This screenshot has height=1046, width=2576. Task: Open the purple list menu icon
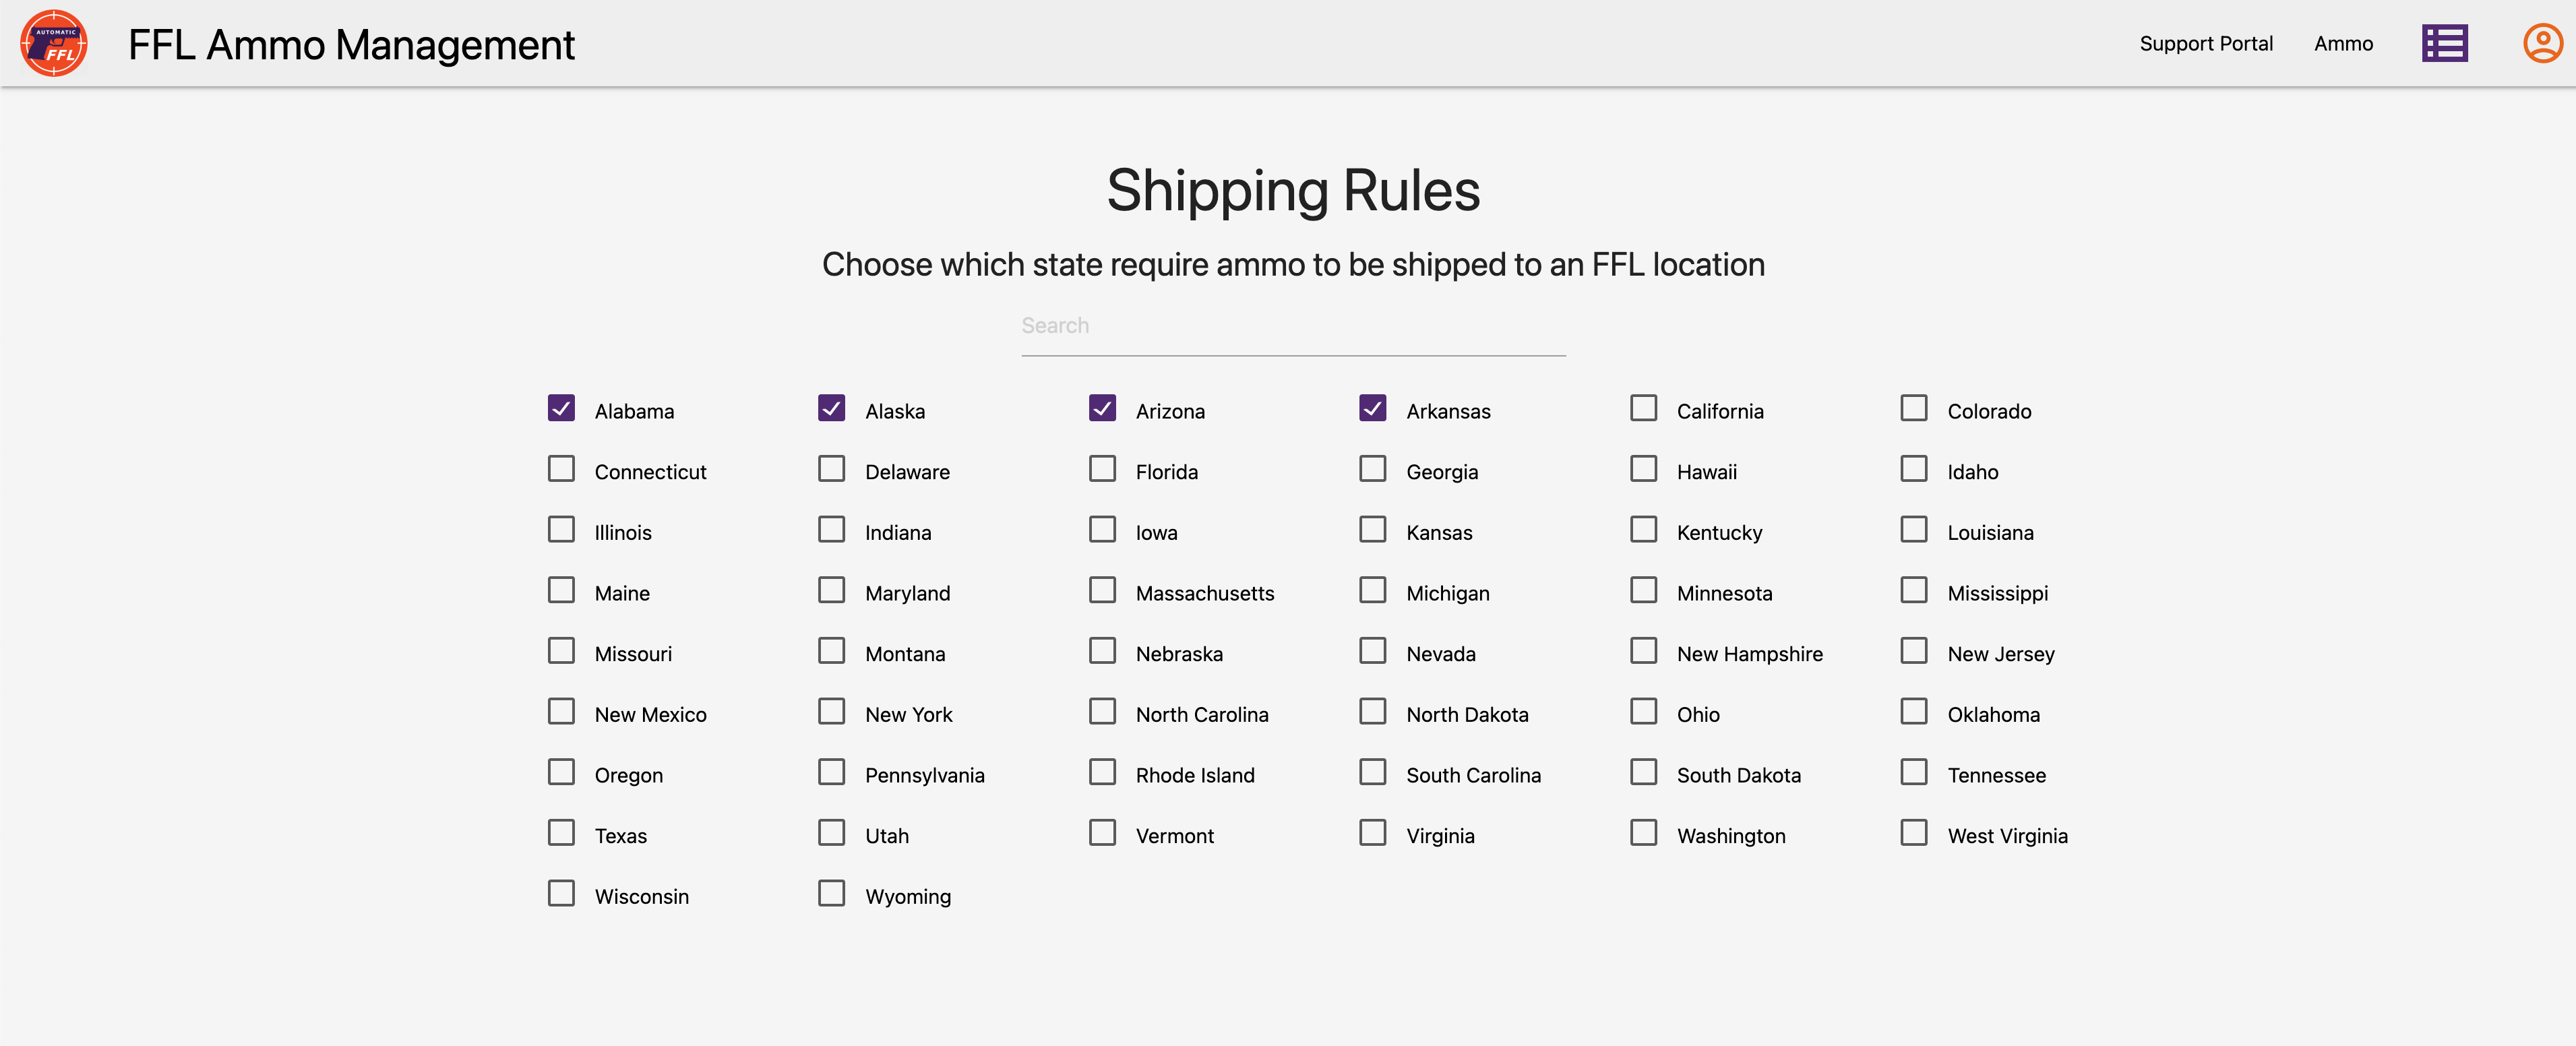2444,43
